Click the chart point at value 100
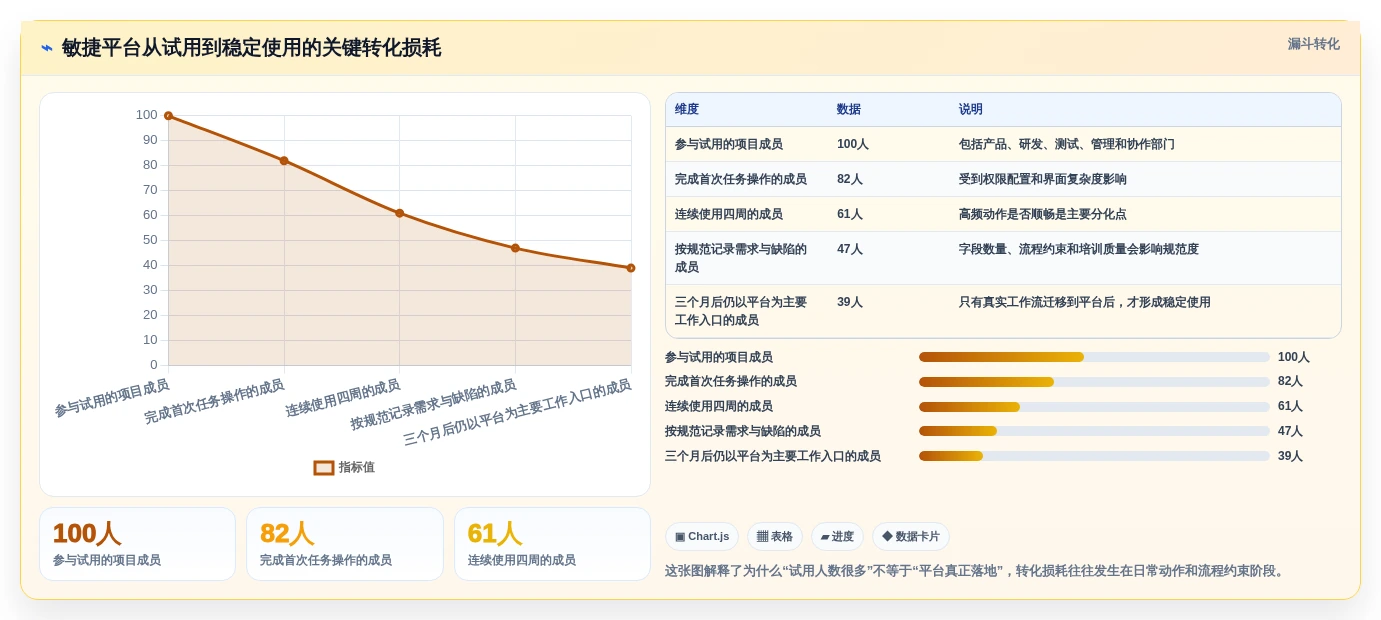The image size is (1381, 620). click(x=168, y=116)
